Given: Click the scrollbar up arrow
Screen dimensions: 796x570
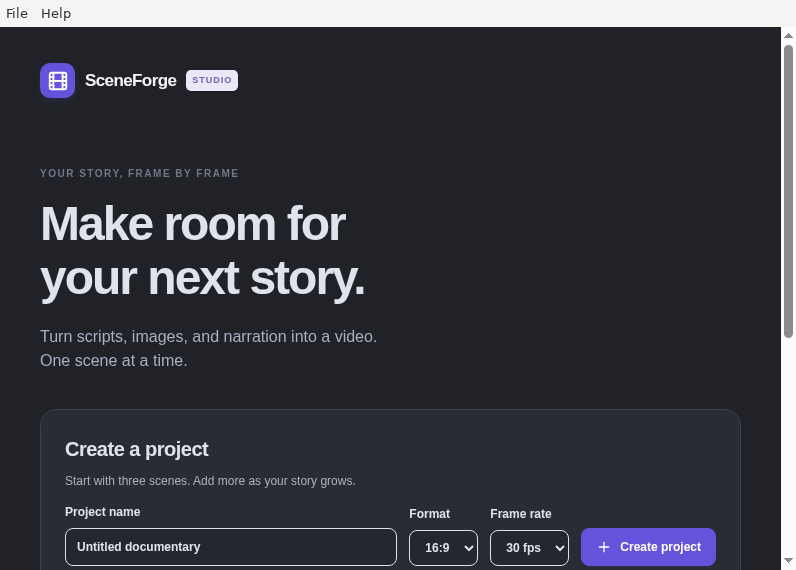Looking at the screenshot, I should click(788, 36).
